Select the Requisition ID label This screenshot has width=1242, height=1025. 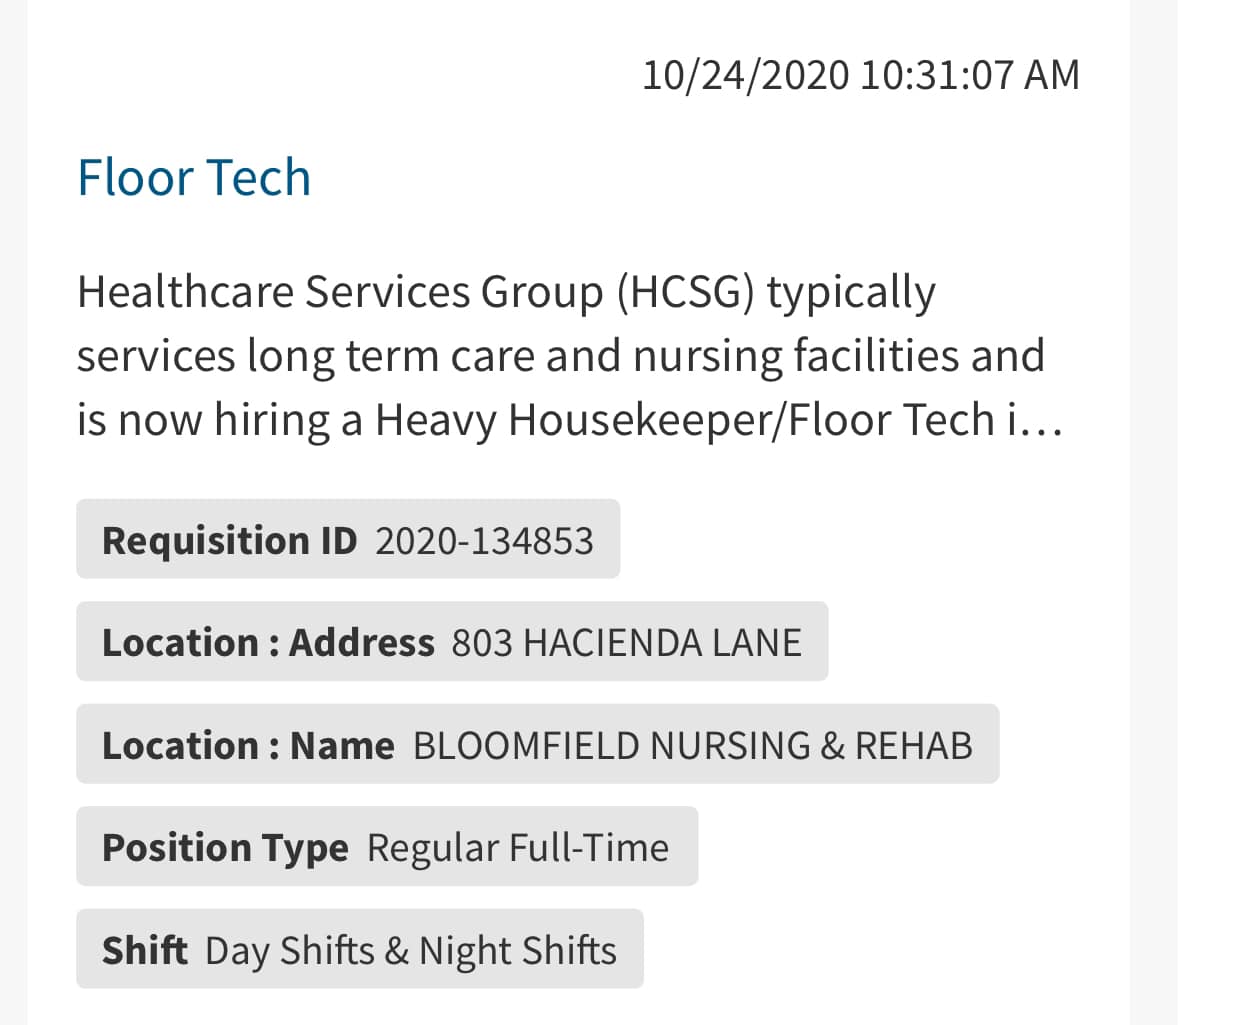click(229, 540)
